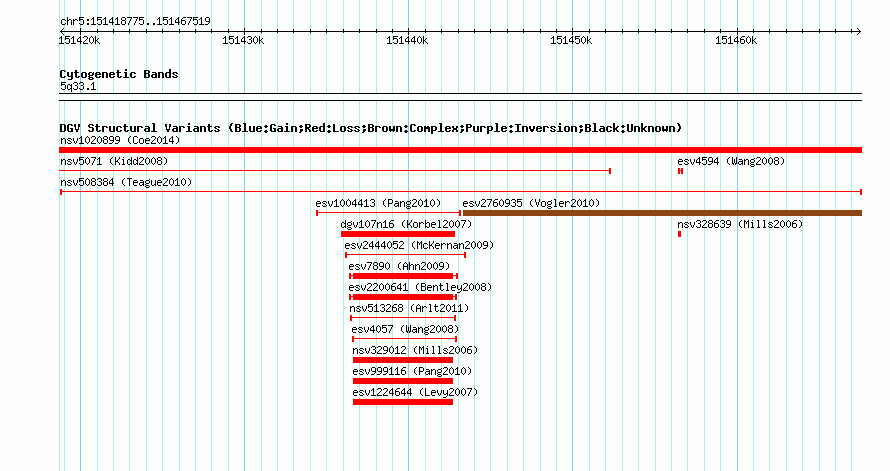The width and height of the screenshot is (890, 471).
Task: Select the esv2200641 red bar
Action: coord(403,297)
